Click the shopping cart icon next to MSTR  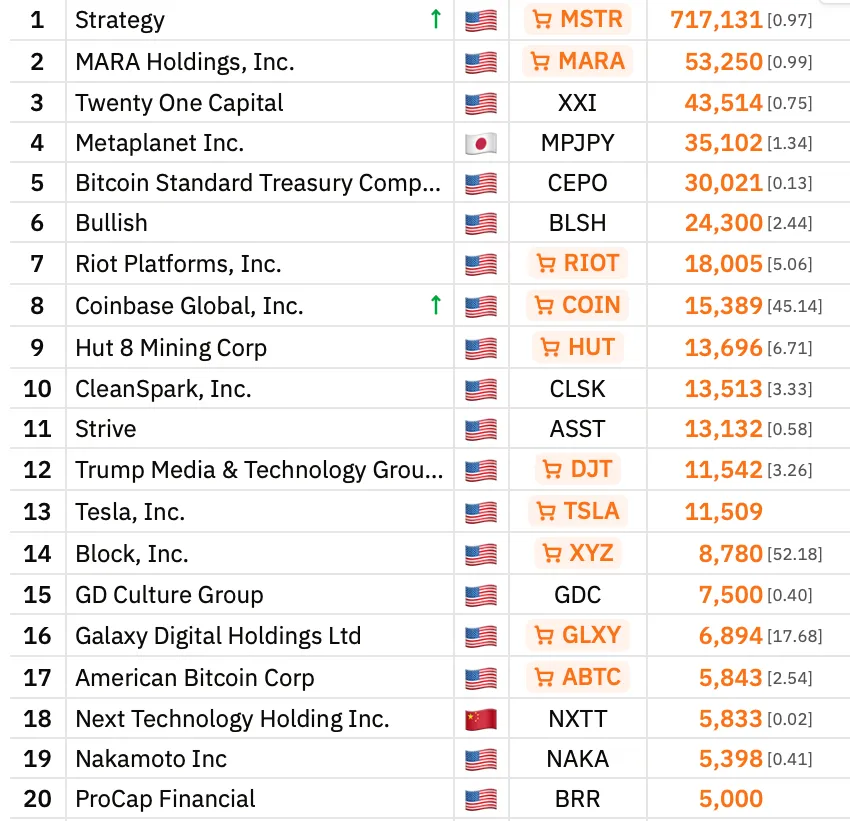tap(541, 19)
